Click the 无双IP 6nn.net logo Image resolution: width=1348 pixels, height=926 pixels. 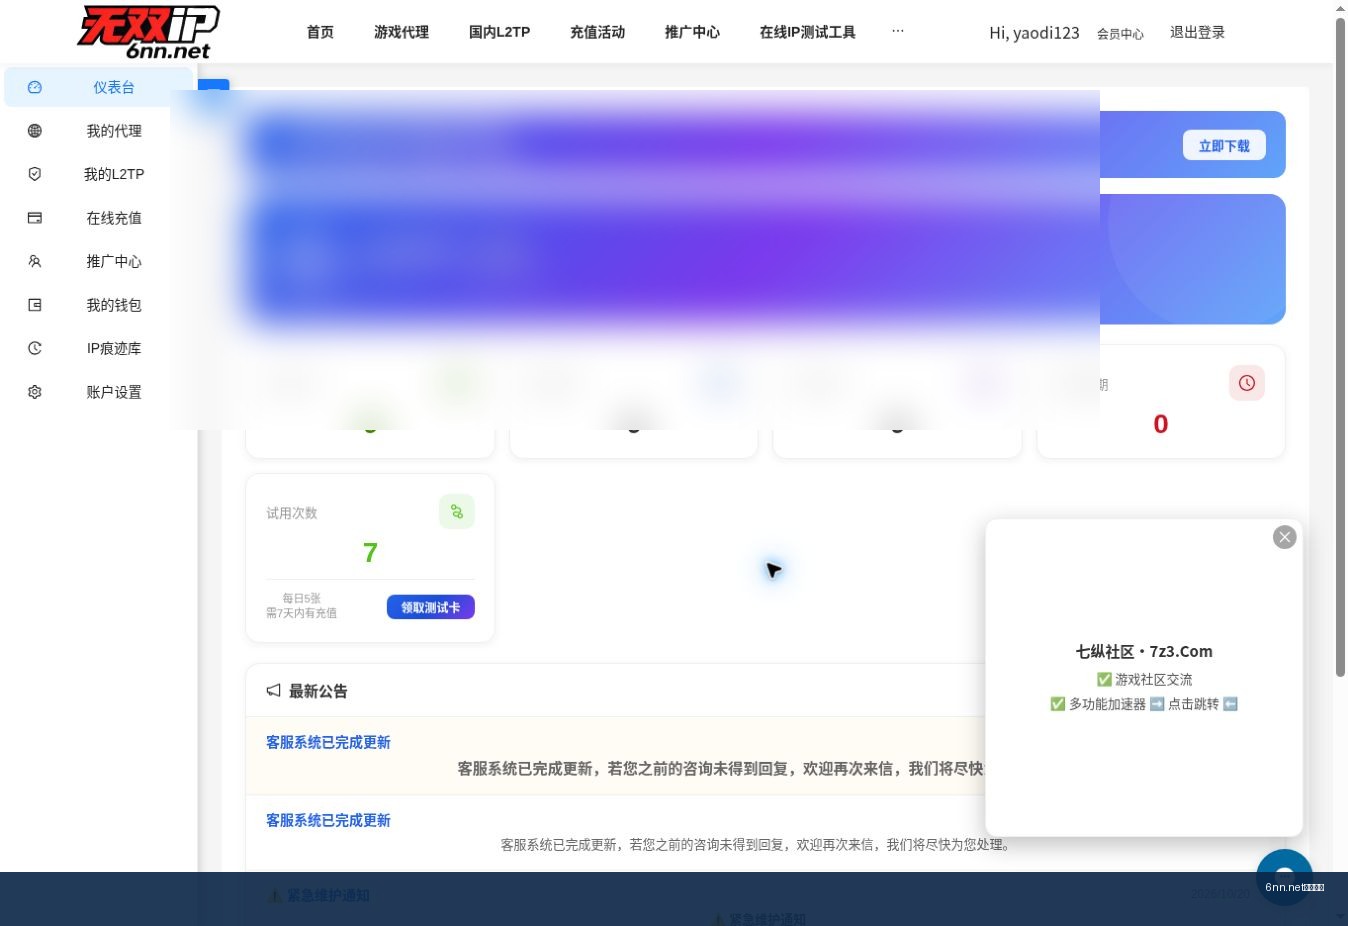click(149, 32)
